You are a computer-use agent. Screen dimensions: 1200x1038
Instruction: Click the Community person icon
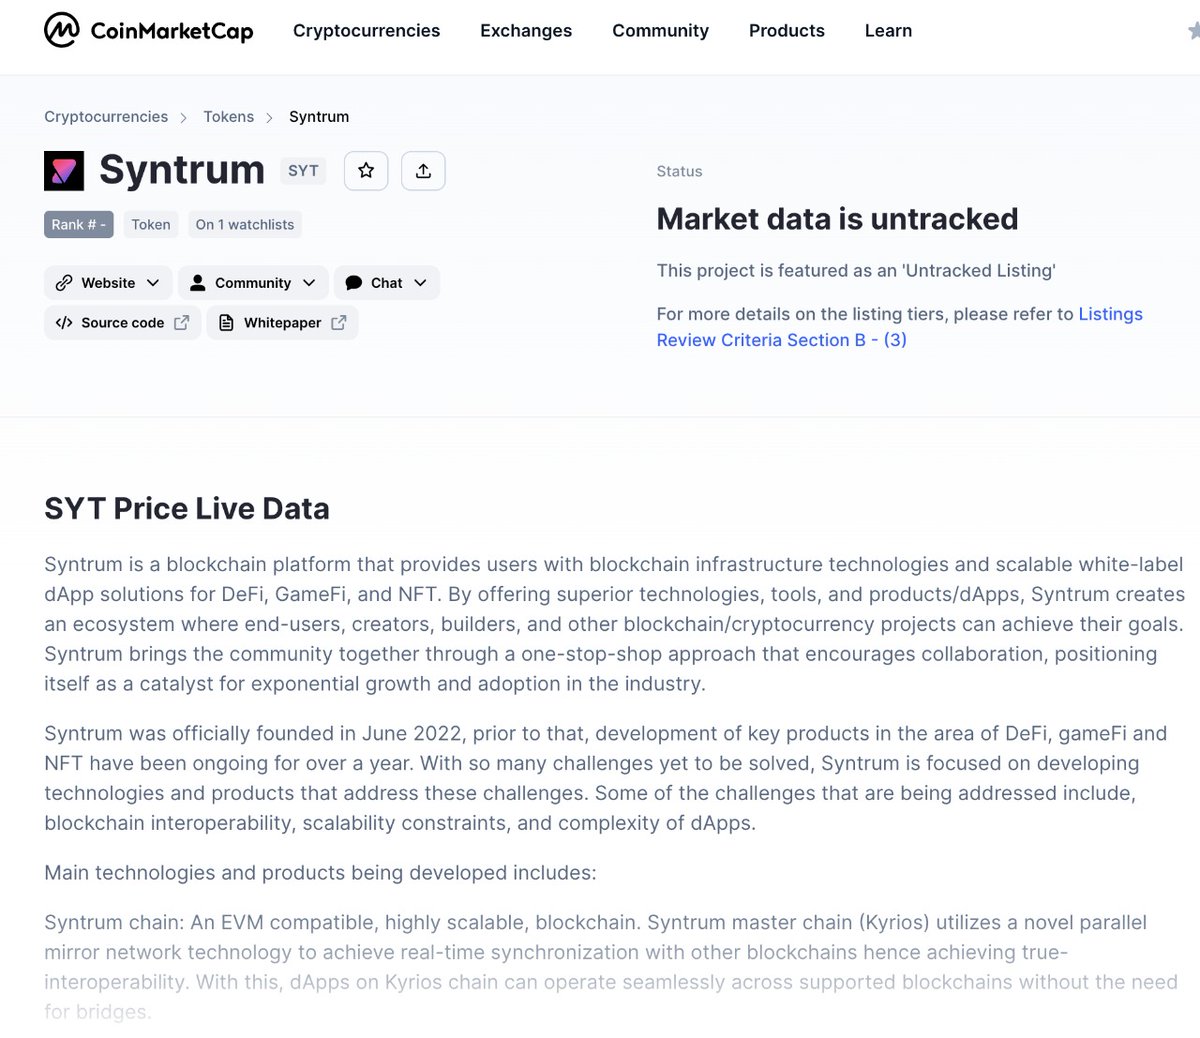pos(198,283)
